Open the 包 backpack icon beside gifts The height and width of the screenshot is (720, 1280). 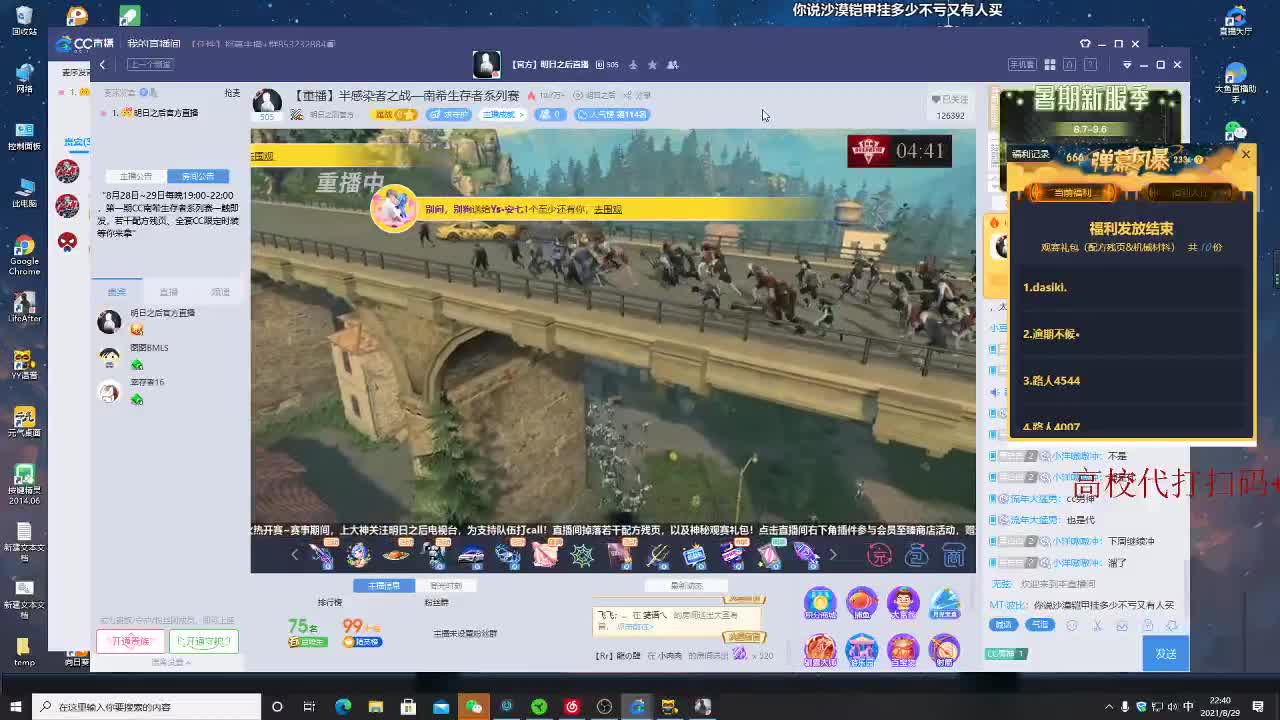(x=916, y=555)
